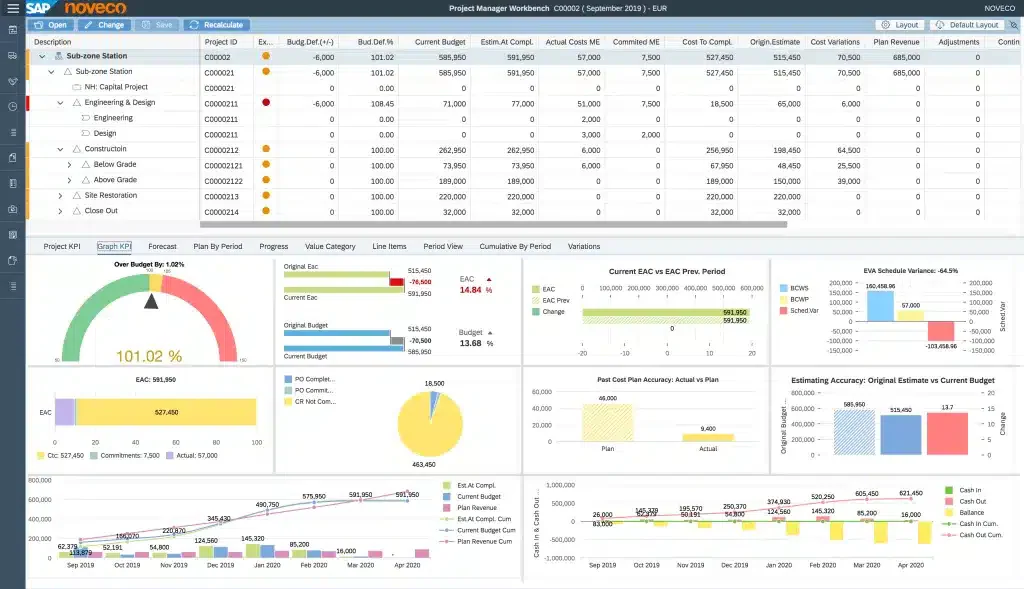Viewport: 1024px width, 589px height.
Task: Click the triangle icon next to Site Restoration
Action: tap(77, 195)
